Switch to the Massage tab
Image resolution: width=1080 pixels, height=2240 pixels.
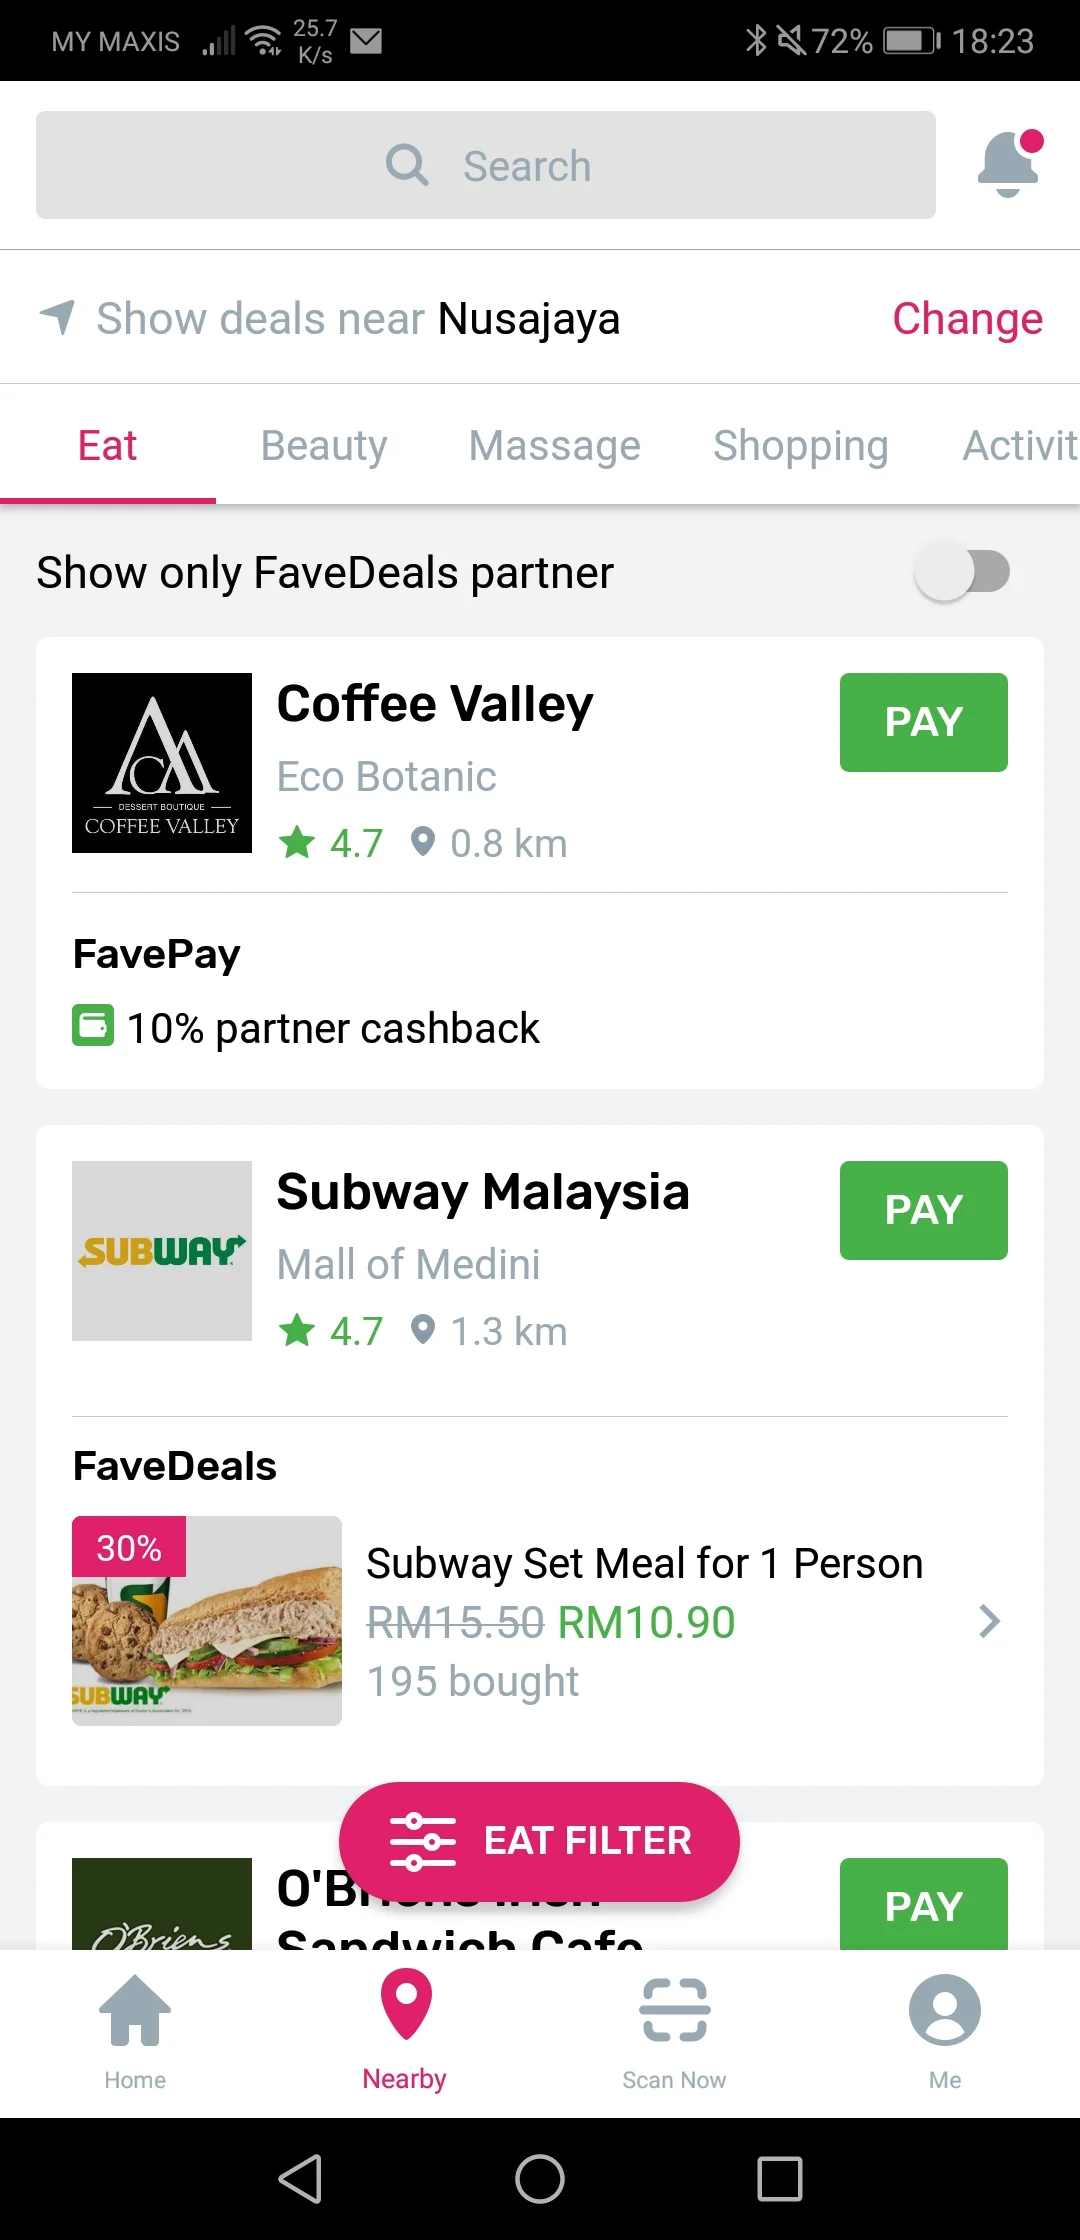pyautogui.click(x=555, y=445)
